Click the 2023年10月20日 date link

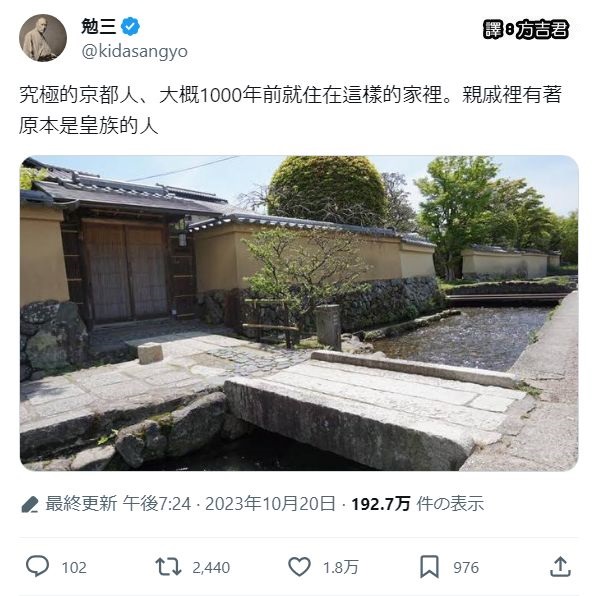tap(270, 504)
